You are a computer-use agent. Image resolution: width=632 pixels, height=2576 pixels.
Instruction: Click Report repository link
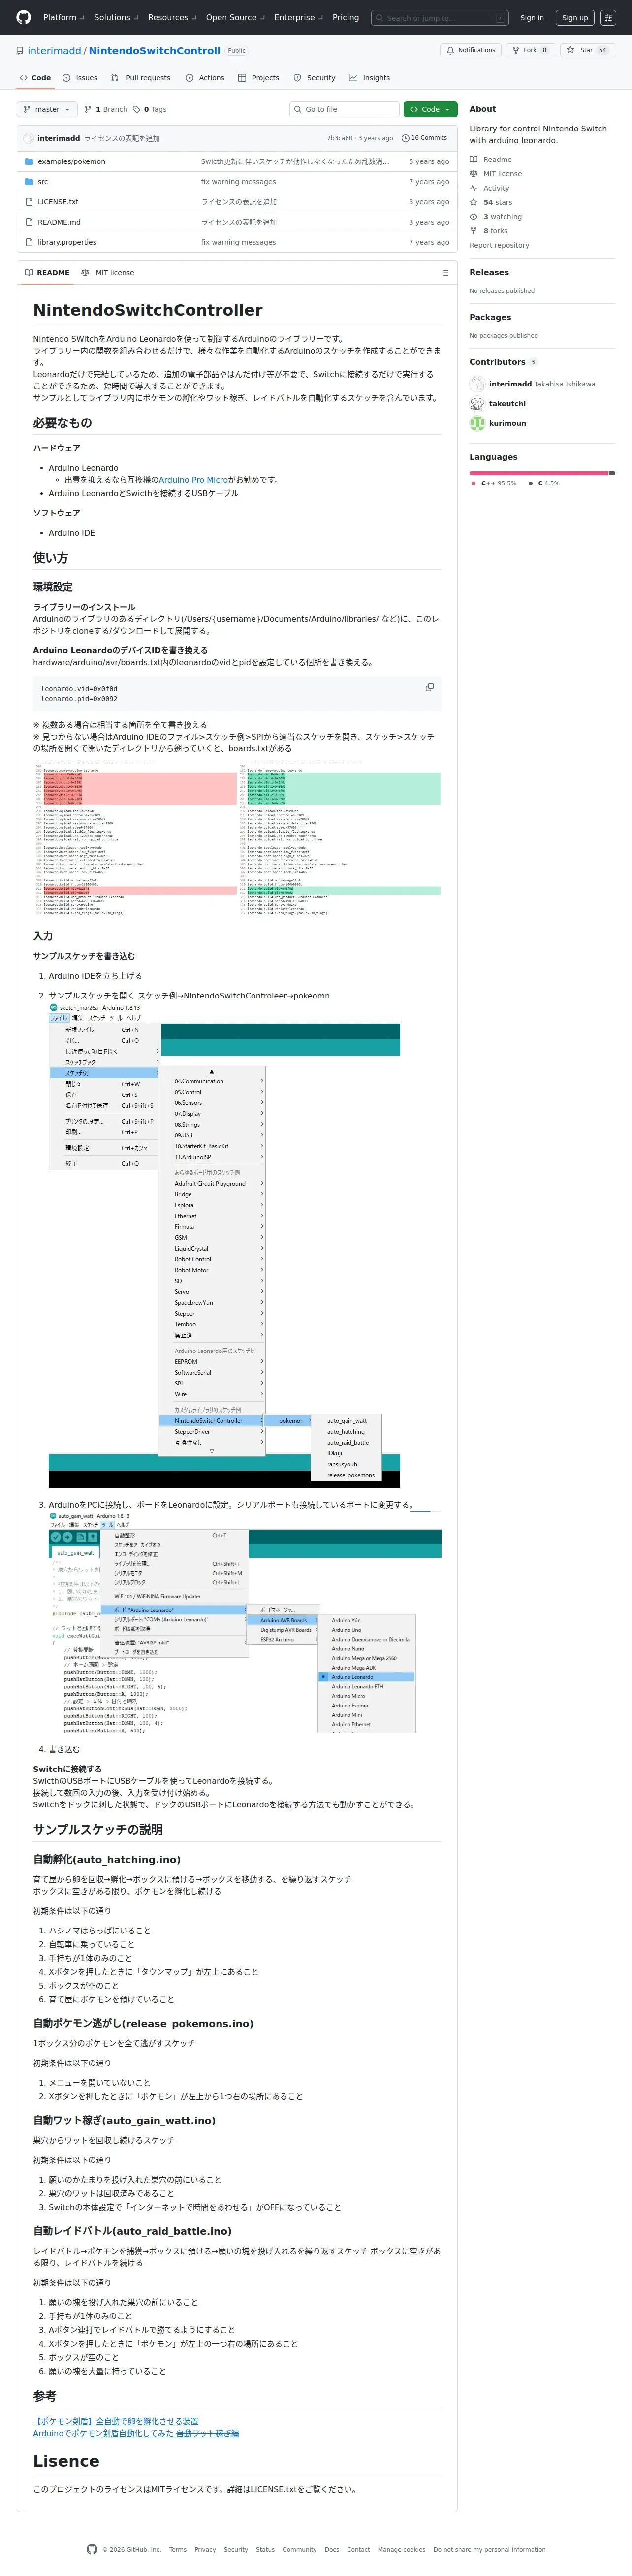[499, 245]
